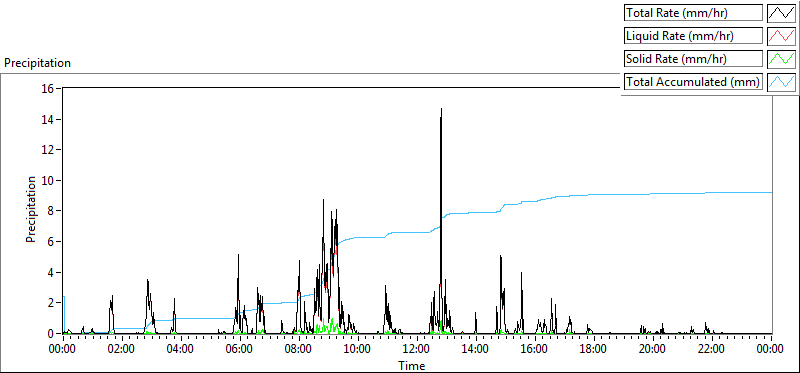The width and height of the screenshot is (800, 373).
Task: Click the Total Rate black line icon
Action: pos(782,13)
